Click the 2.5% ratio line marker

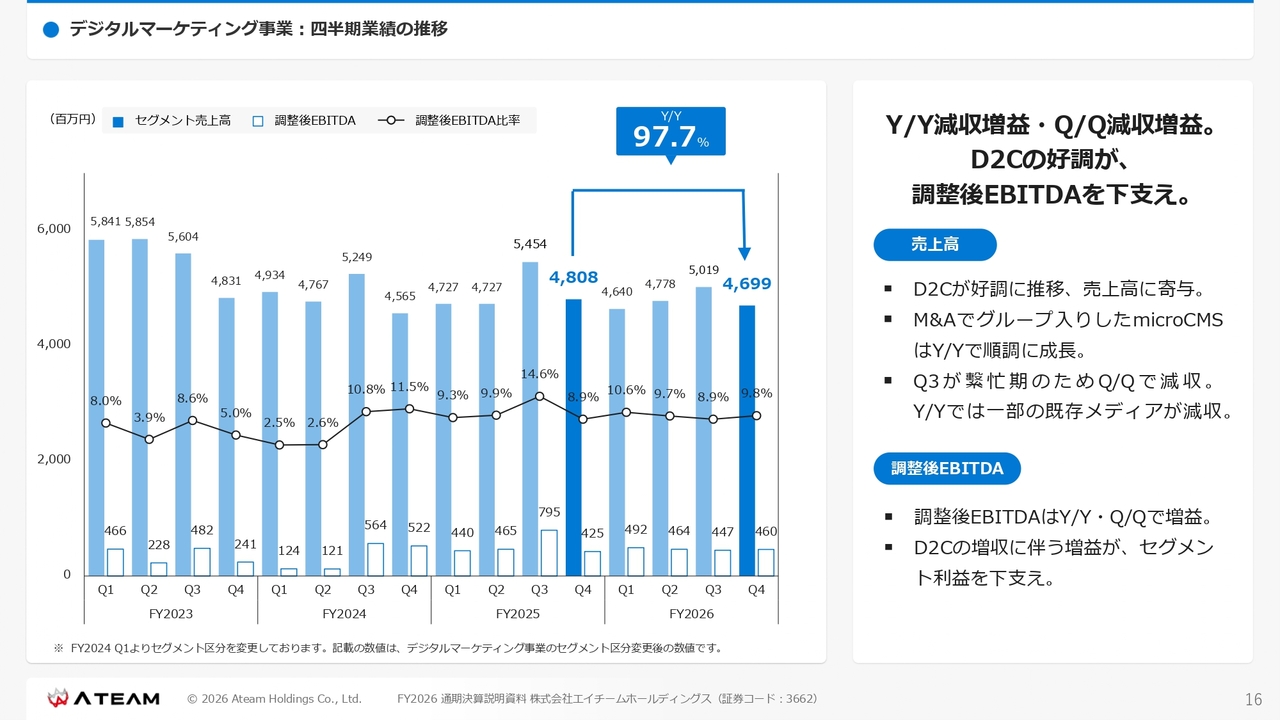pos(279,445)
